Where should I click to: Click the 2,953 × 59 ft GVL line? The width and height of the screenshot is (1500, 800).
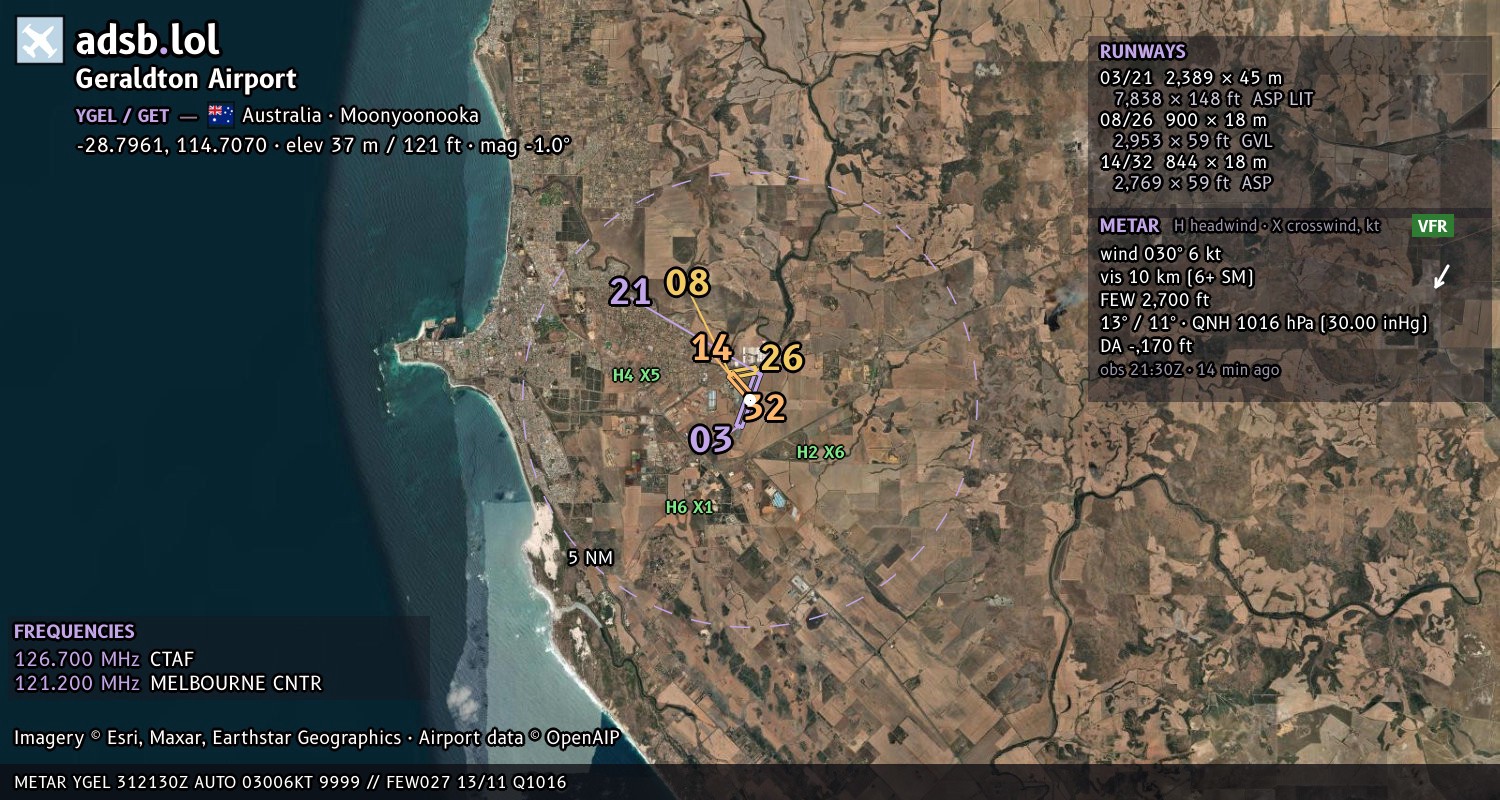(x=1192, y=141)
